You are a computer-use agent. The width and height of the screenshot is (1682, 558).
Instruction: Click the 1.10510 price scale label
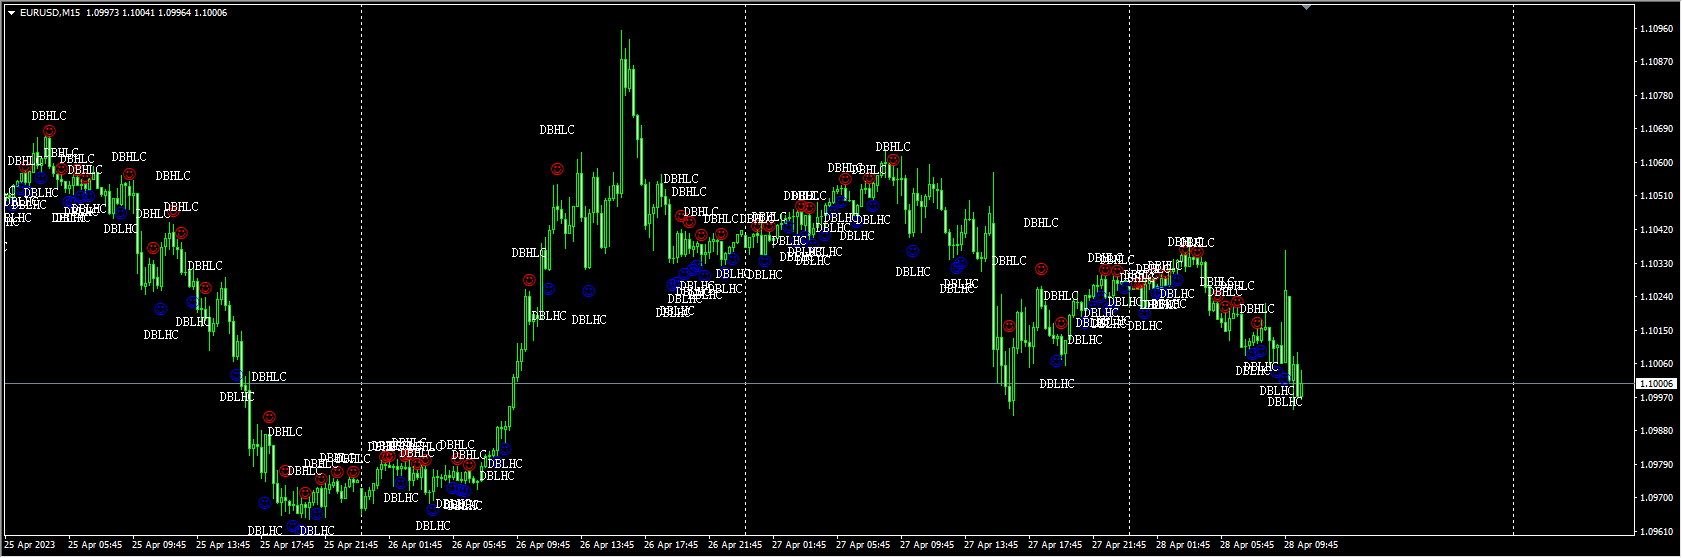[1657, 196]
